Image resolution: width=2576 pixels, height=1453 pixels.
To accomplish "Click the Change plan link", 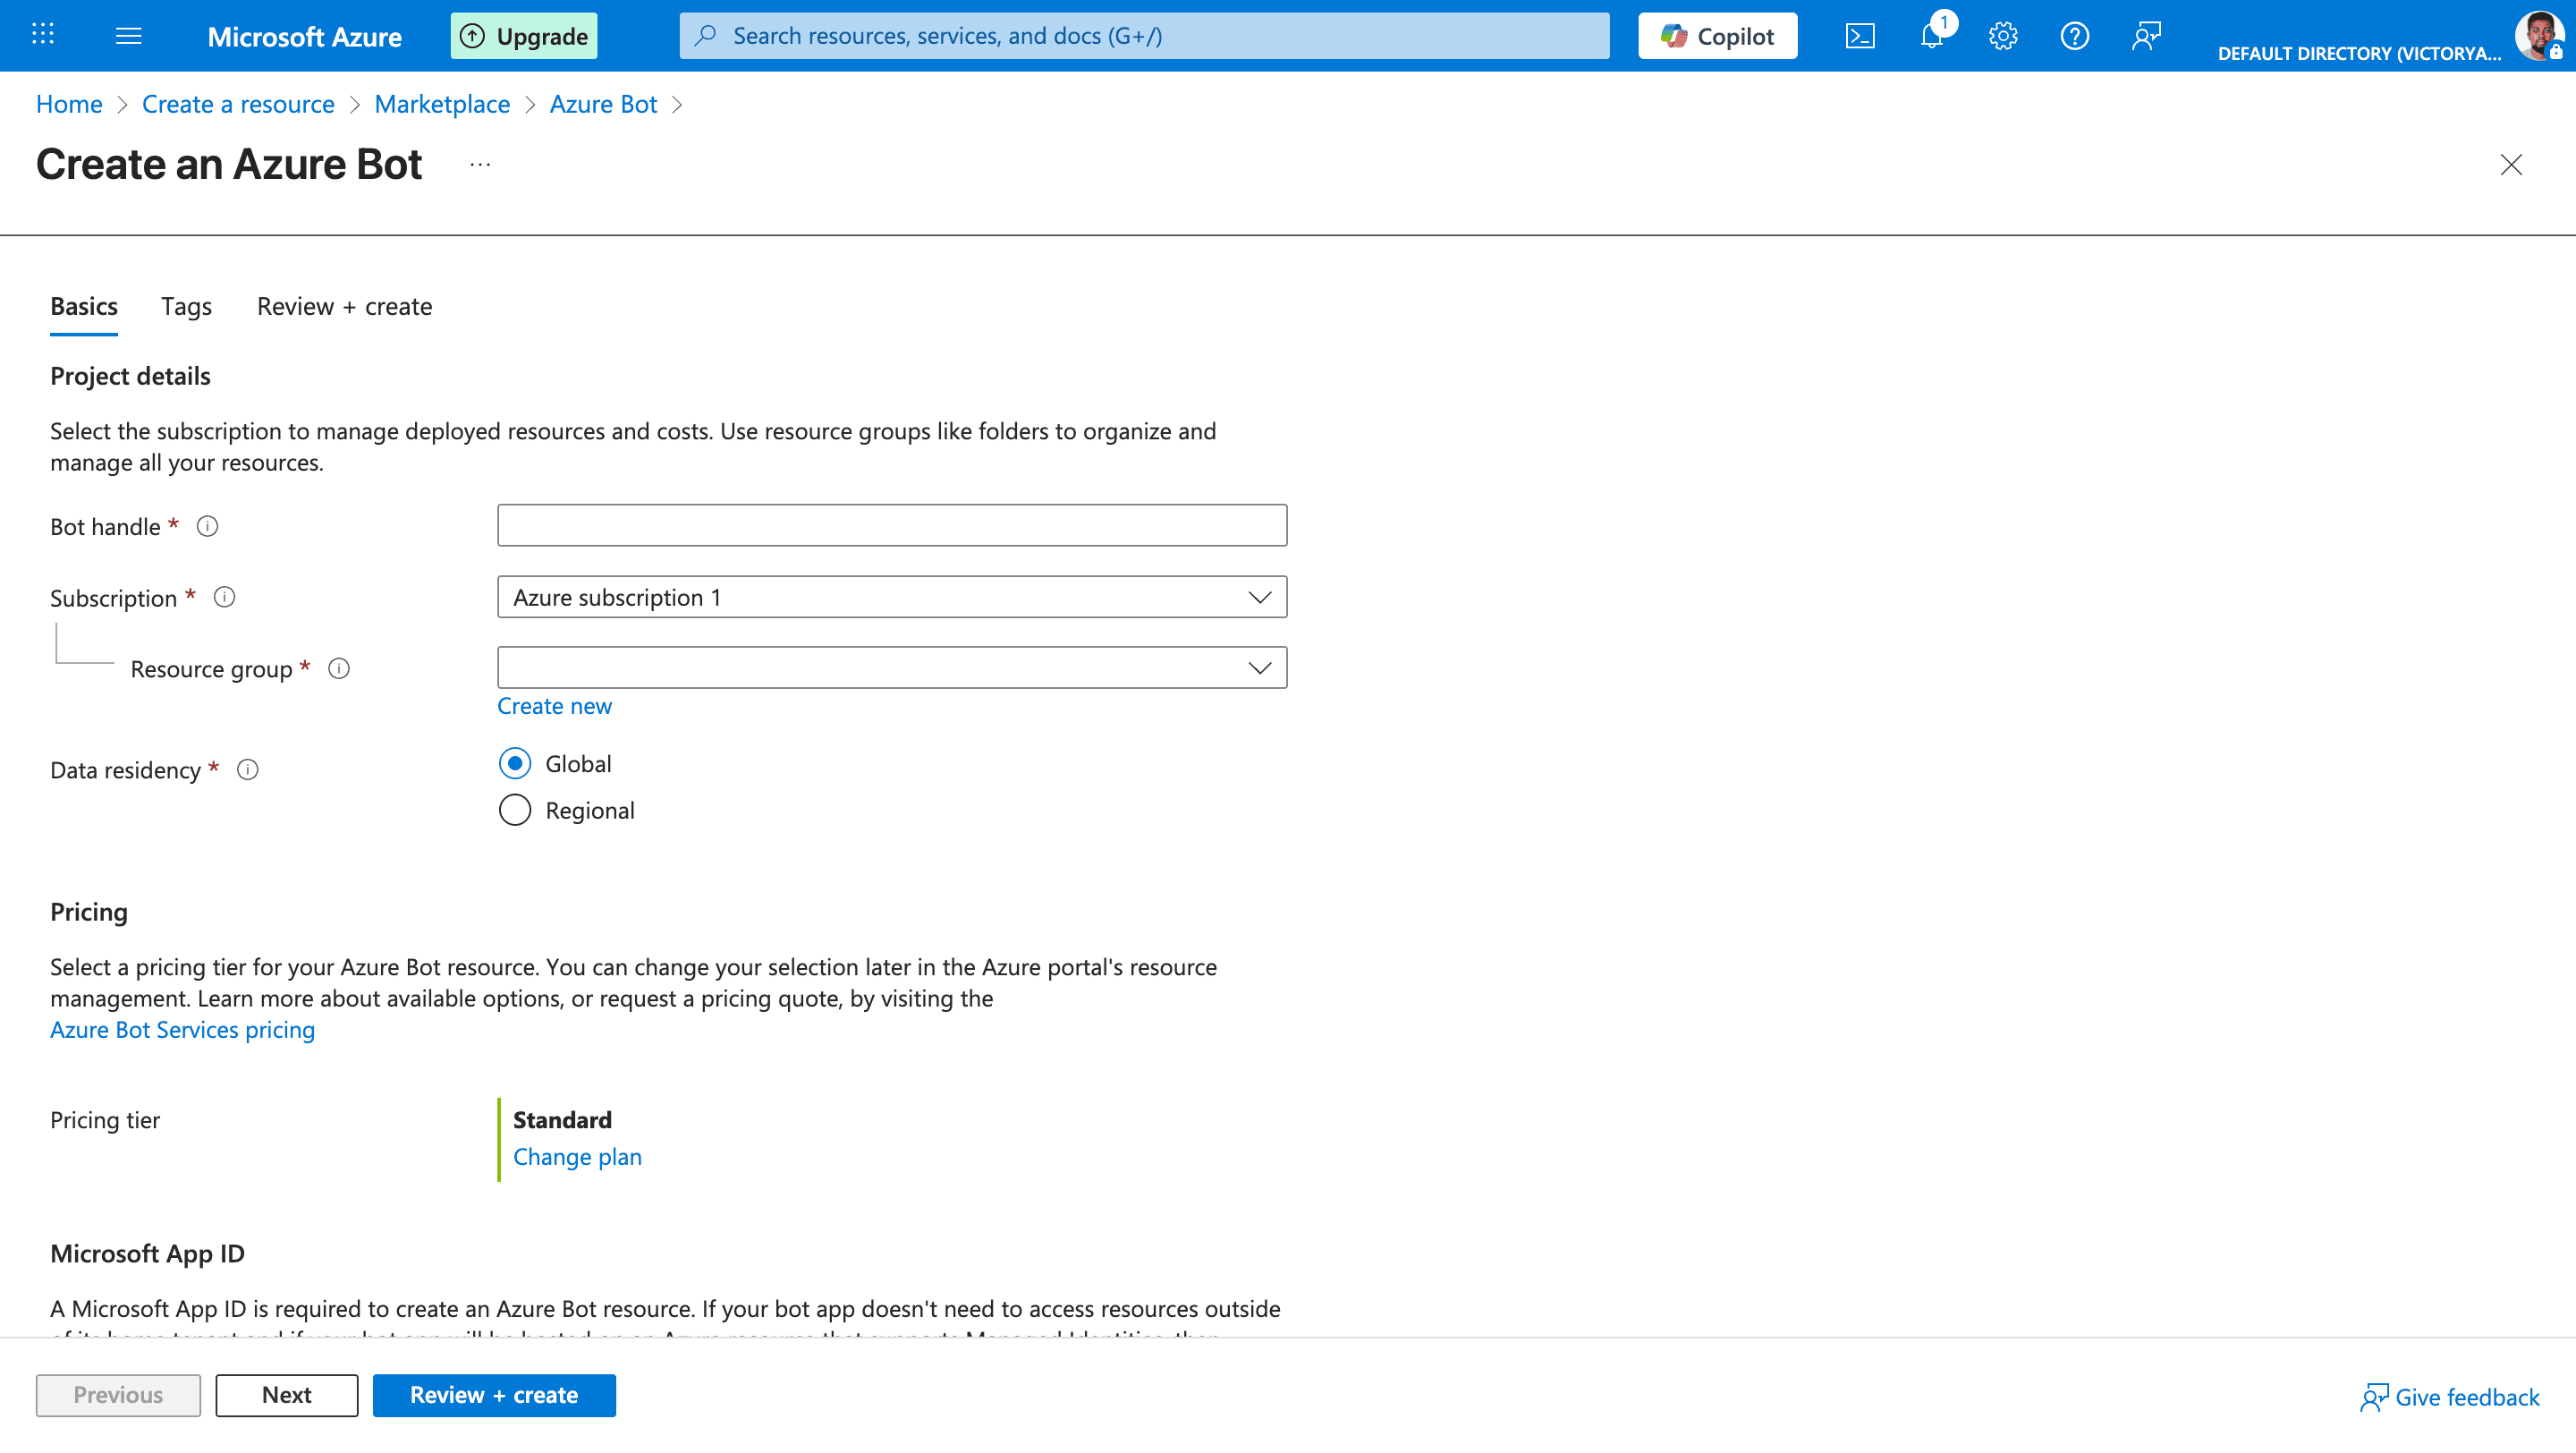I will (577, 1157).
